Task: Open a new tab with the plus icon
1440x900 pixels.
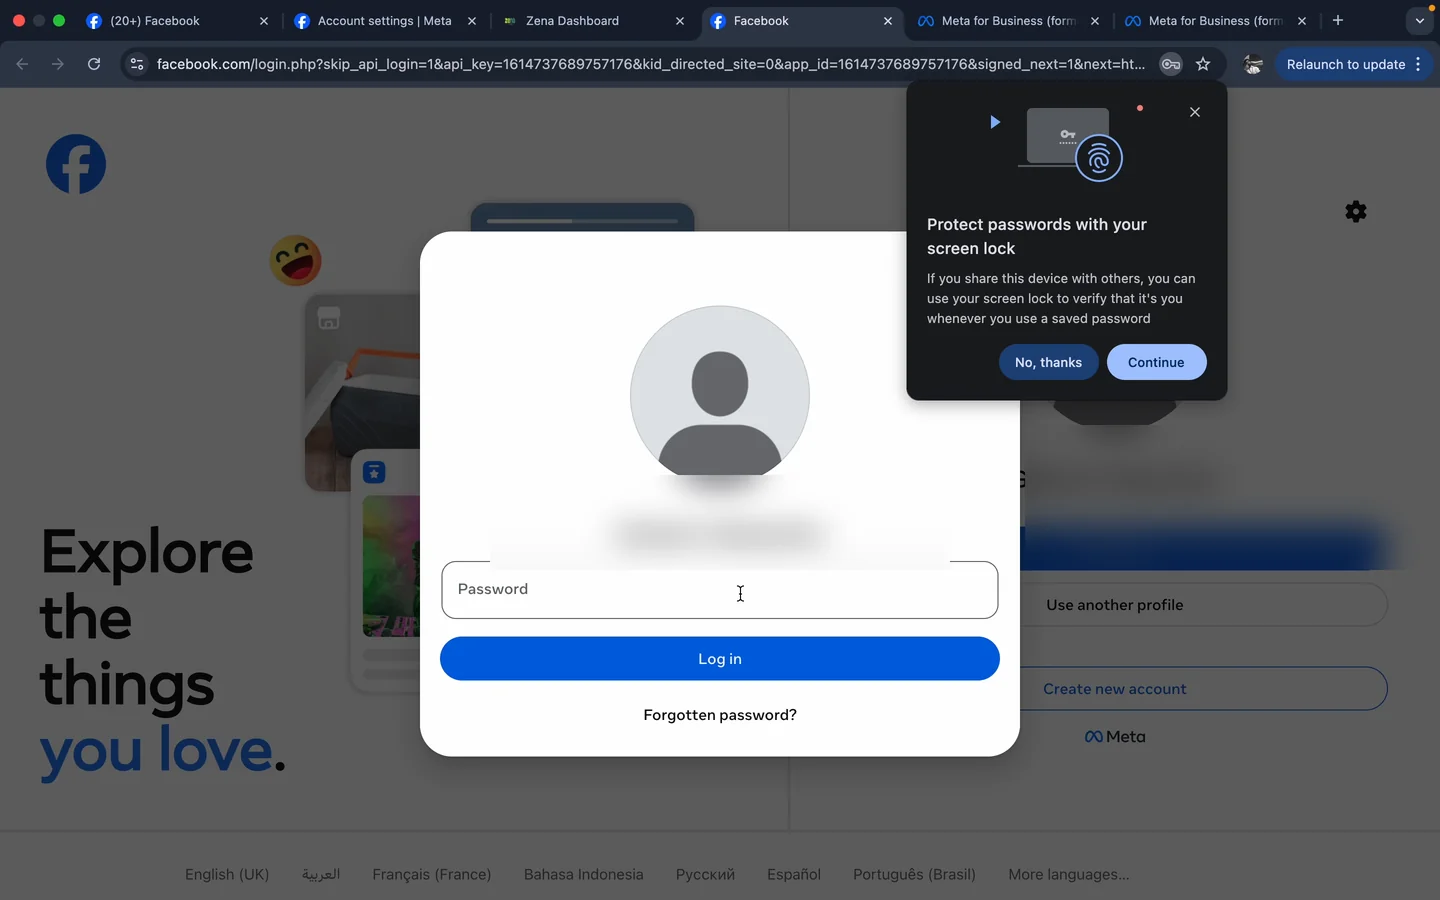Action: 1338,20
